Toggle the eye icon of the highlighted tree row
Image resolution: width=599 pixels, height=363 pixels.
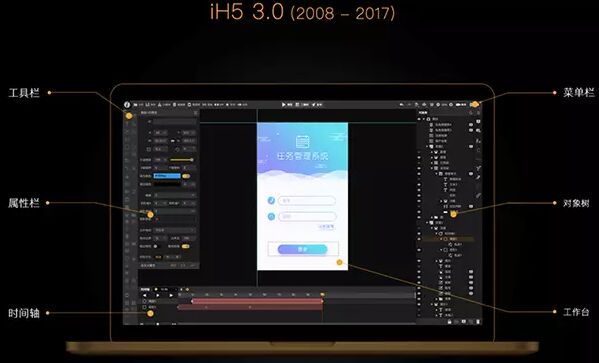click(x=419, y=239)
